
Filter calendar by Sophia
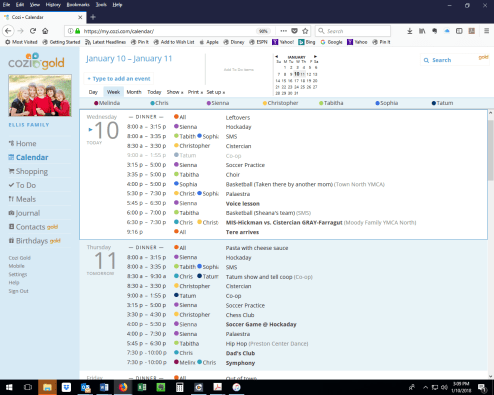click(387, 103)
